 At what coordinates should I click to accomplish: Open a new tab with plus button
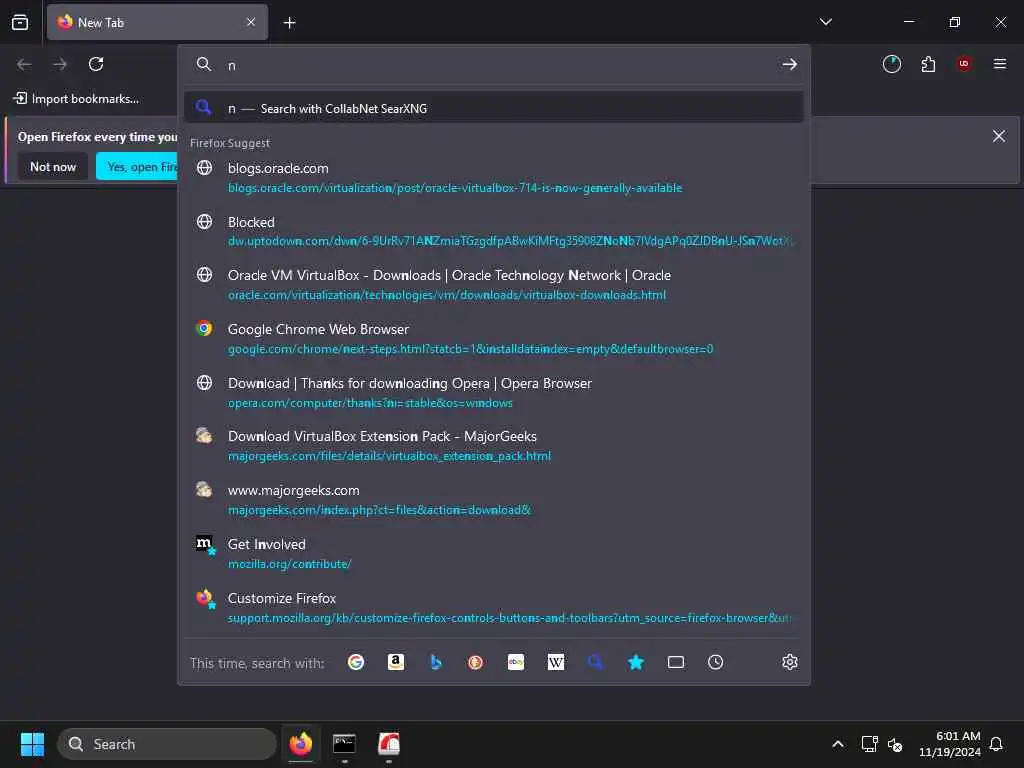pos(289,23)
